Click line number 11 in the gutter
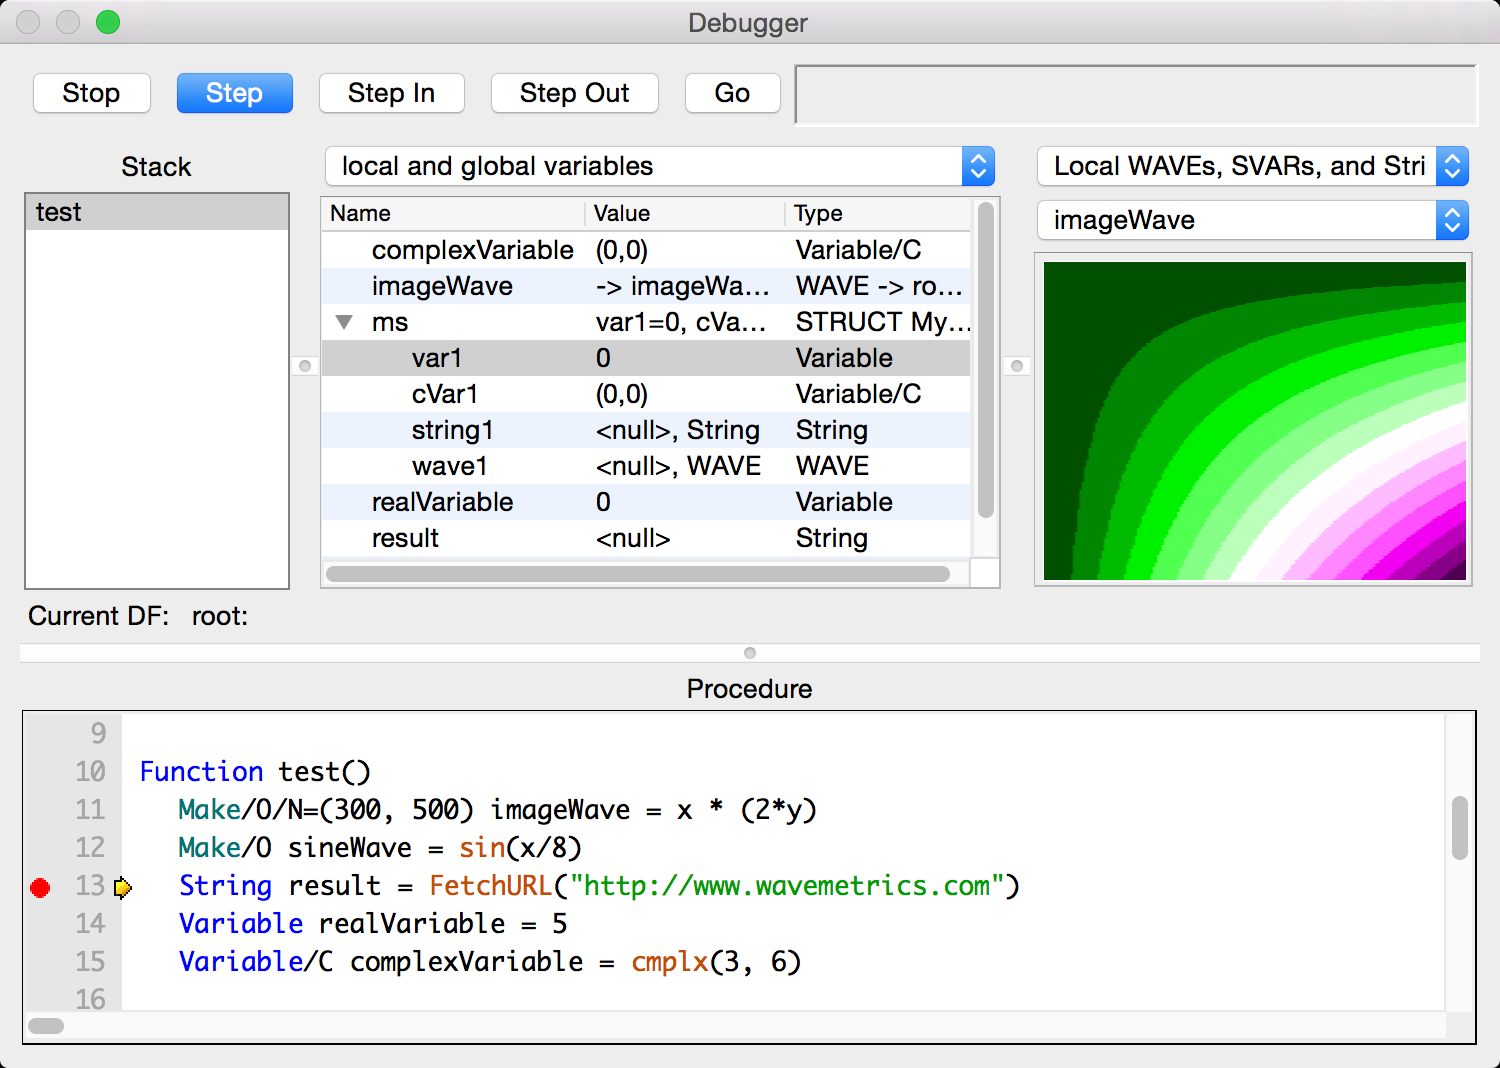This screenshot has height=1068, width=1500. 90,810
